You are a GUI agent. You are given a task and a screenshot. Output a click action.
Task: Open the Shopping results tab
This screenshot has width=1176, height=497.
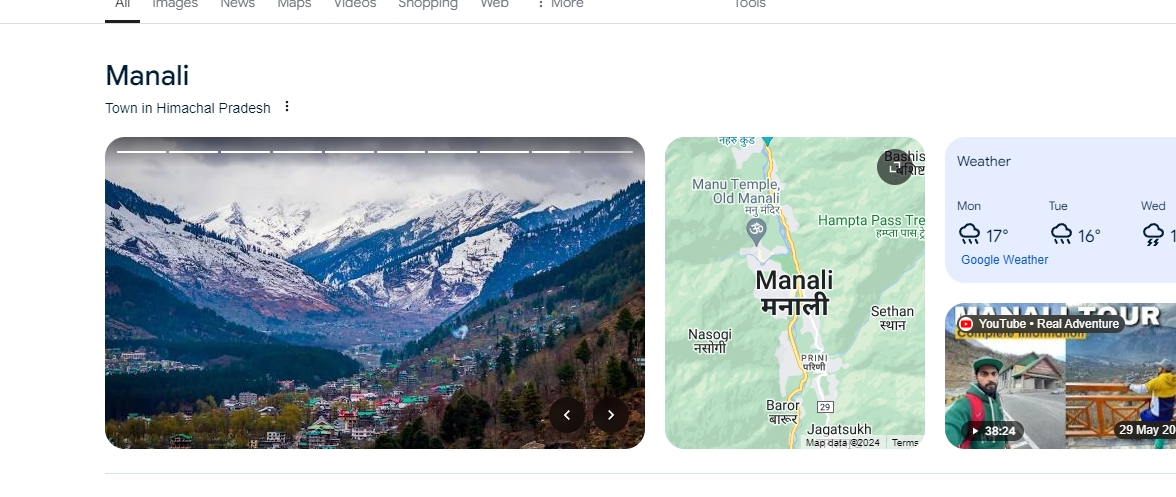pos(428,4)
